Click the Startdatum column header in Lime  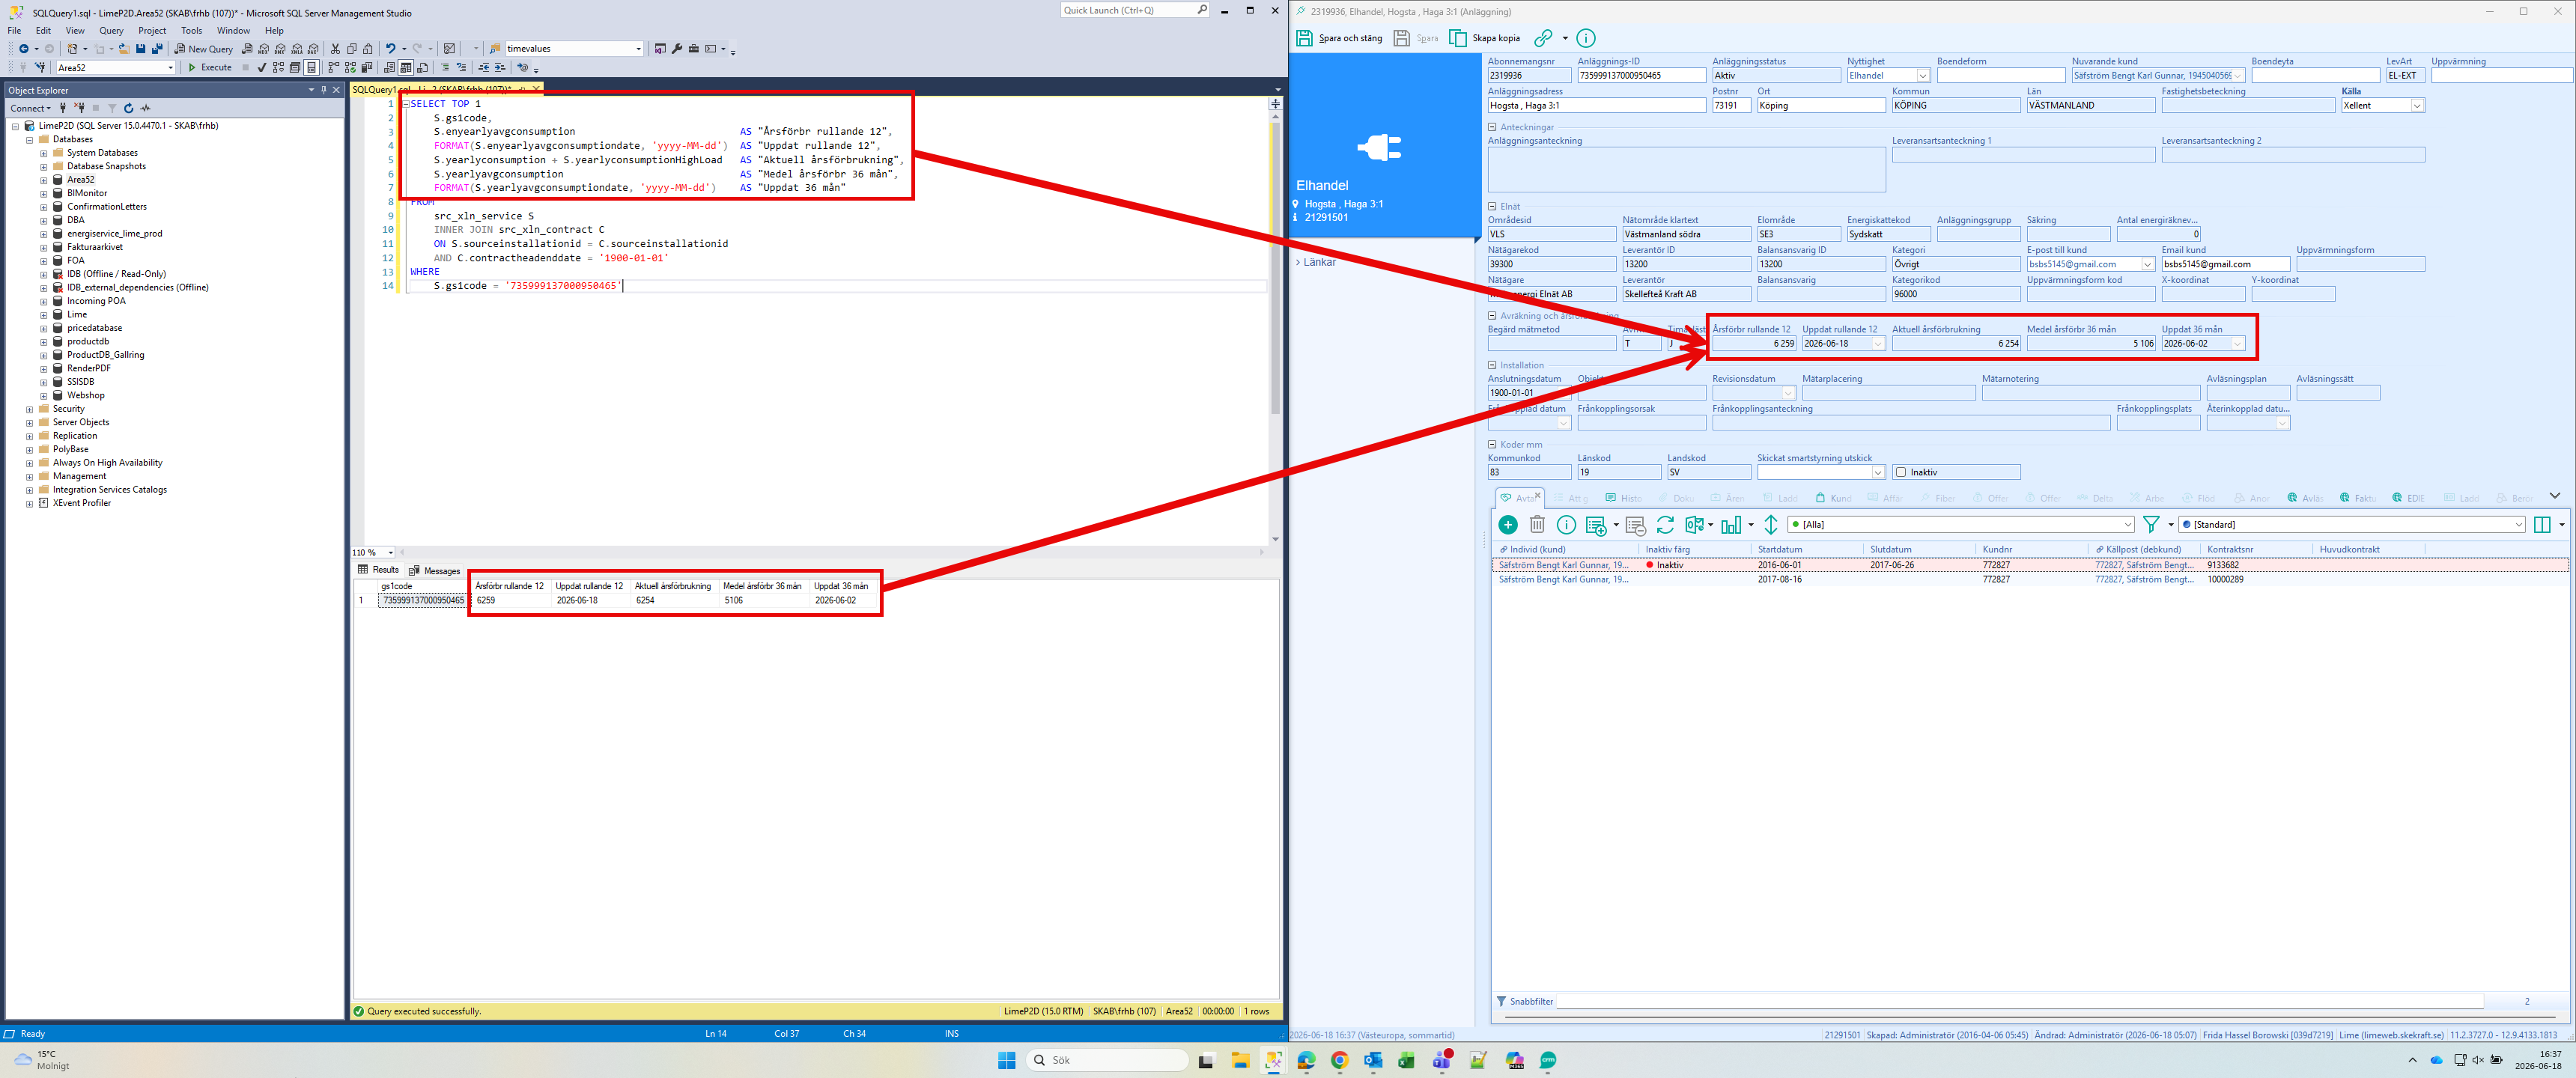click(x=1780, y=549)
